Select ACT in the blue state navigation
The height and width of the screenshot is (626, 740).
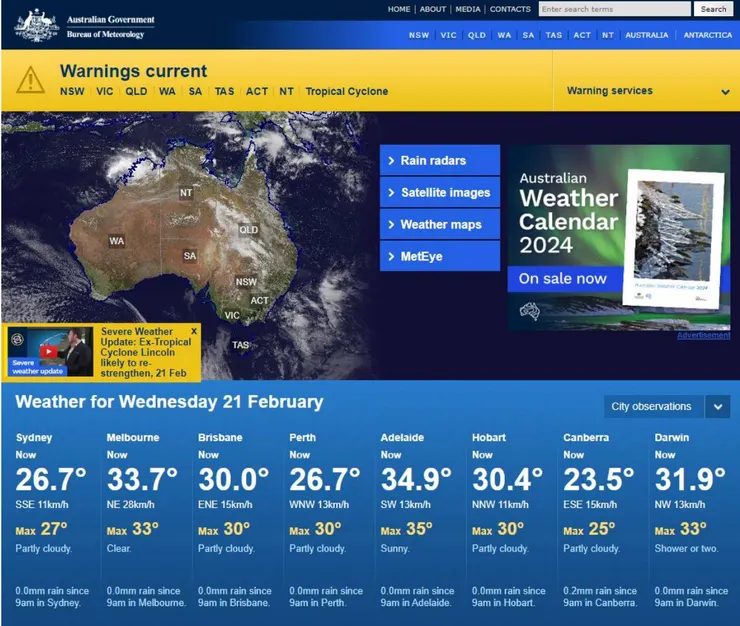pos(582,35)
